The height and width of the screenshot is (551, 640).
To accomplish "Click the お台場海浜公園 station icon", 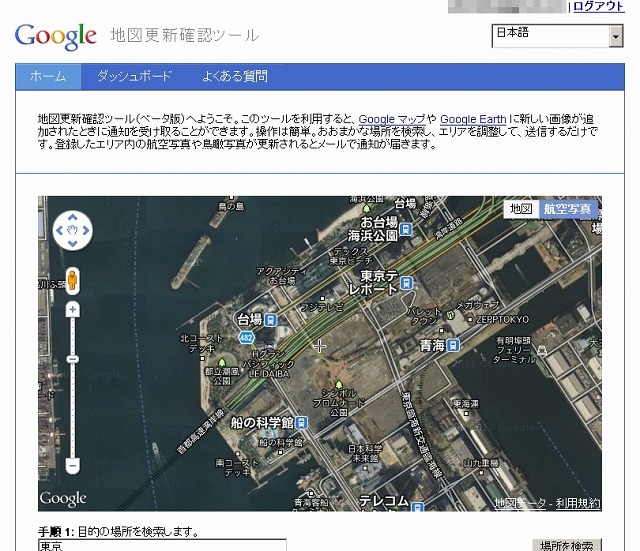I will pos(406,229).
